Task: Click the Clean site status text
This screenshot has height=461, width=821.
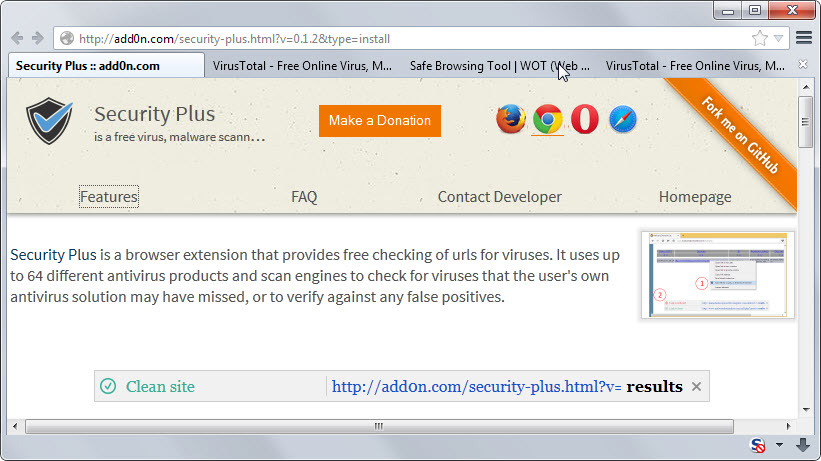Action: point(160,387)
